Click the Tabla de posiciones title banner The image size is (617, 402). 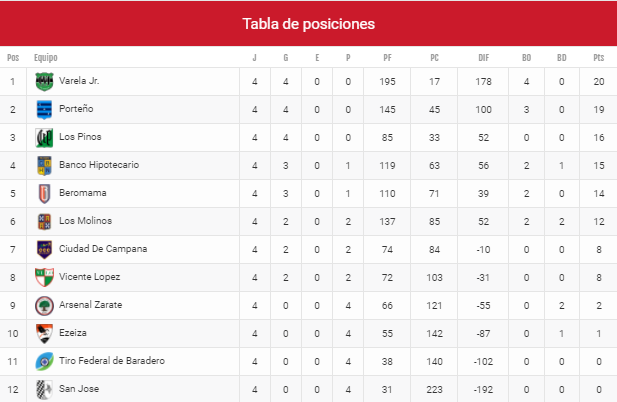[308, 24]
